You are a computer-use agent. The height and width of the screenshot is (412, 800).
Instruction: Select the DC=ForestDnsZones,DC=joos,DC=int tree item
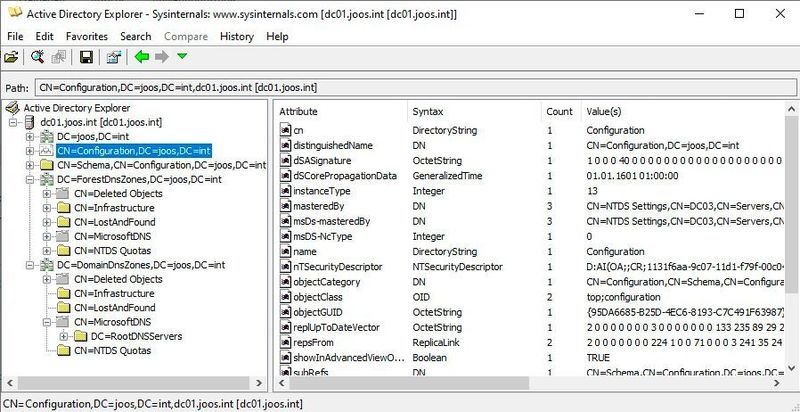pyautogui.click(x=139, y=179)
